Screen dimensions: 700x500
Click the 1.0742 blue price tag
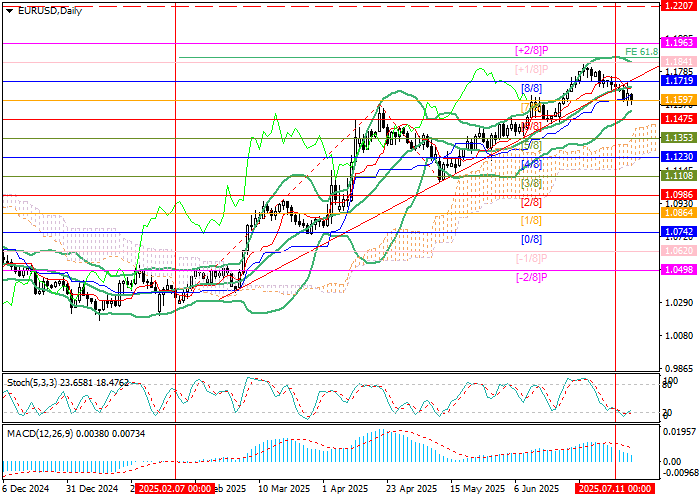[x=681, y=231]
